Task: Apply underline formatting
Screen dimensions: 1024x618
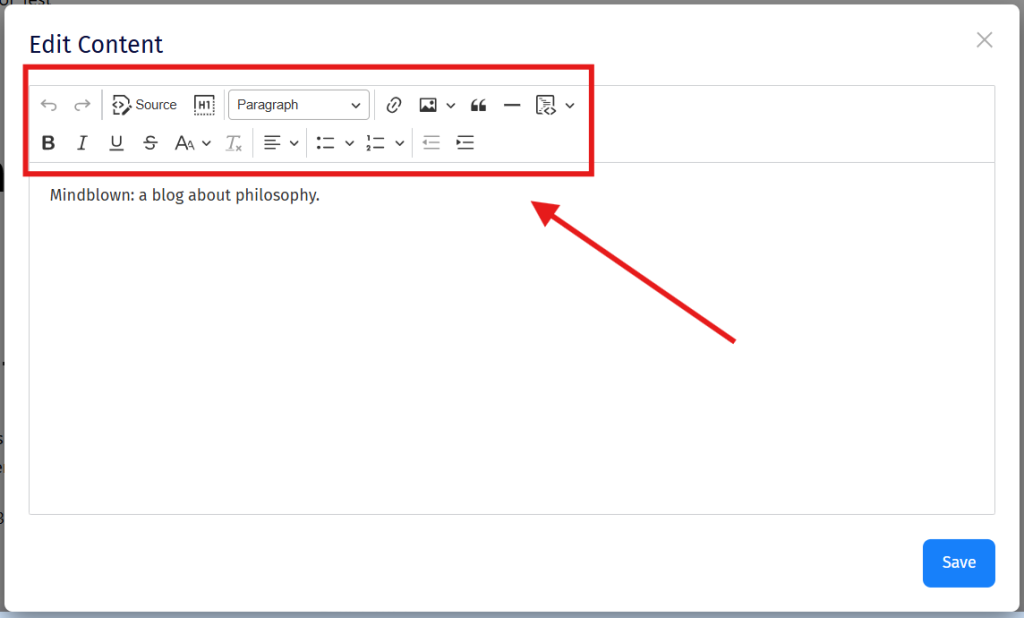Action: tap(116, 143)
